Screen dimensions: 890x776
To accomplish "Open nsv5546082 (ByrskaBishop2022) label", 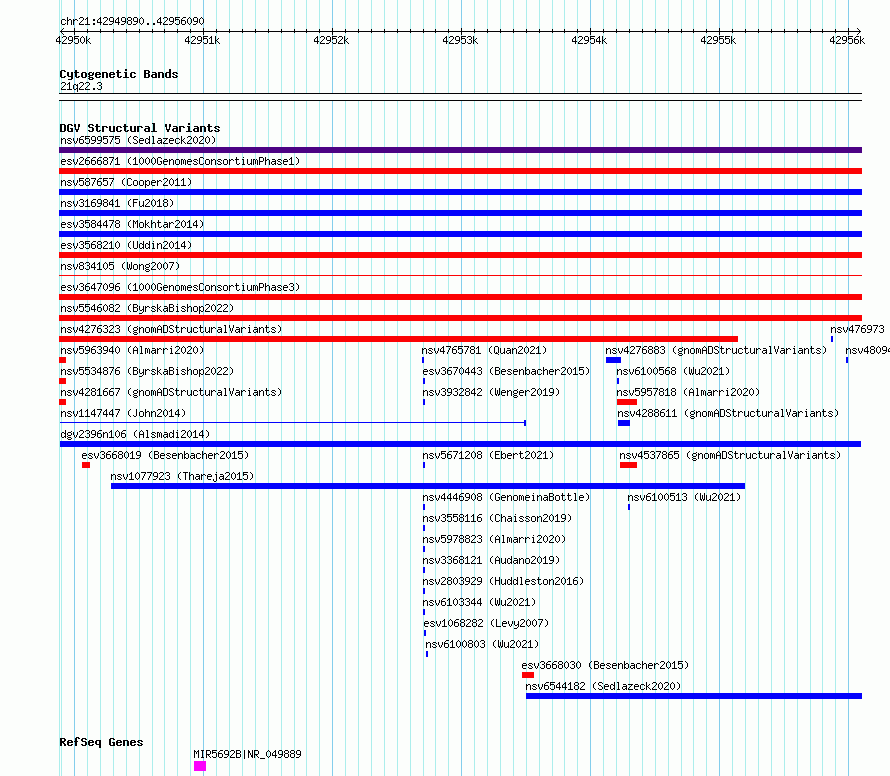I will (x=147, y=308).
